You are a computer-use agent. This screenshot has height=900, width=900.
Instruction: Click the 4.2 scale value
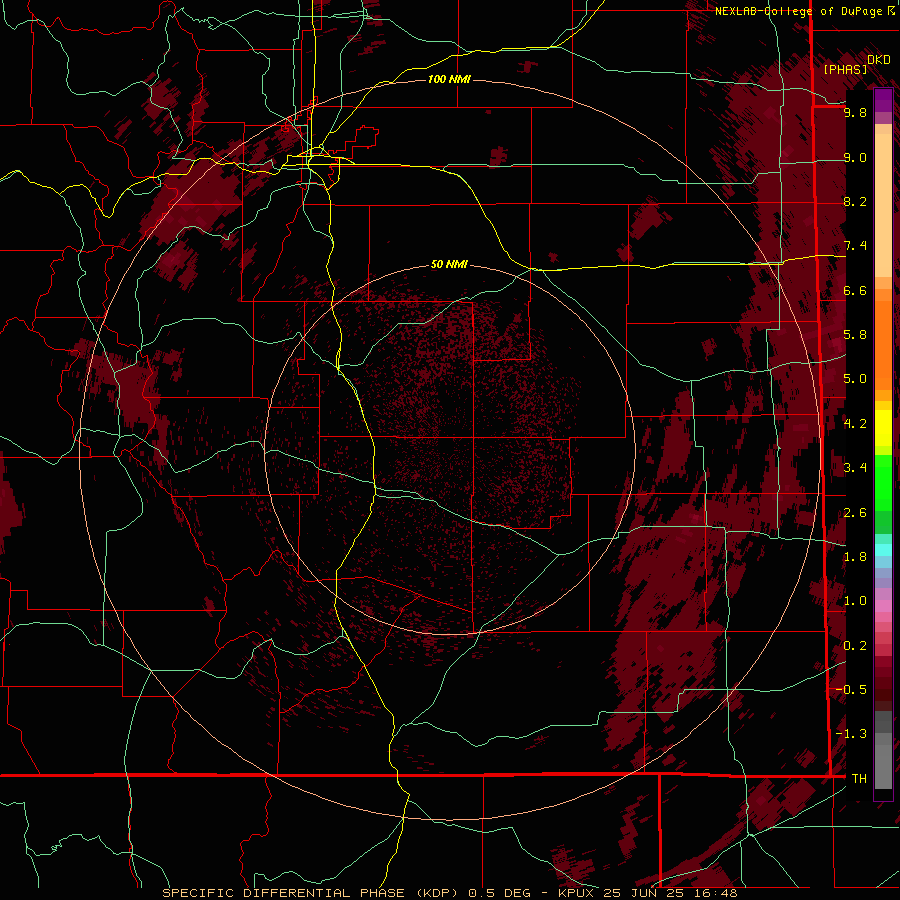[x=855, y=424]
